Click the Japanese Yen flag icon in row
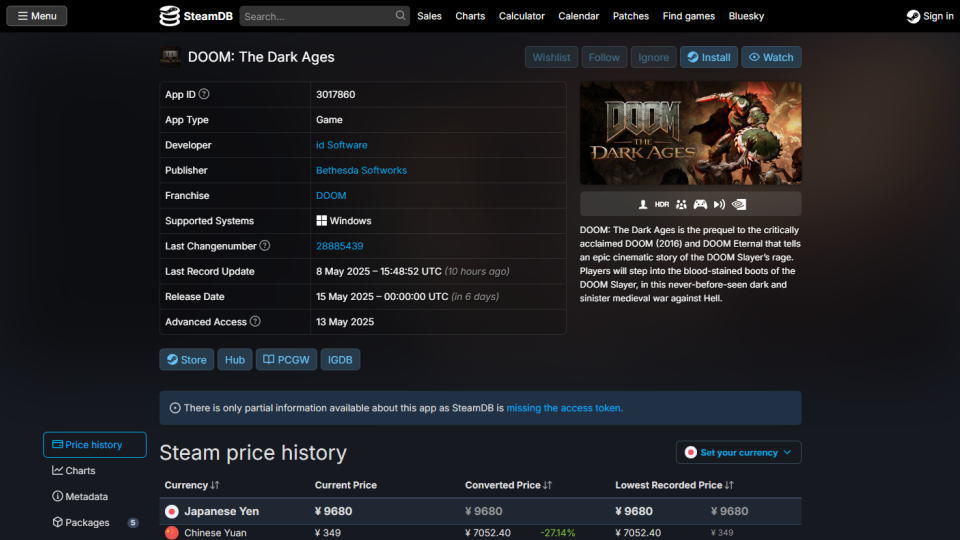The width and height of the screenshot is (960, 540). (x=171, y=511)
